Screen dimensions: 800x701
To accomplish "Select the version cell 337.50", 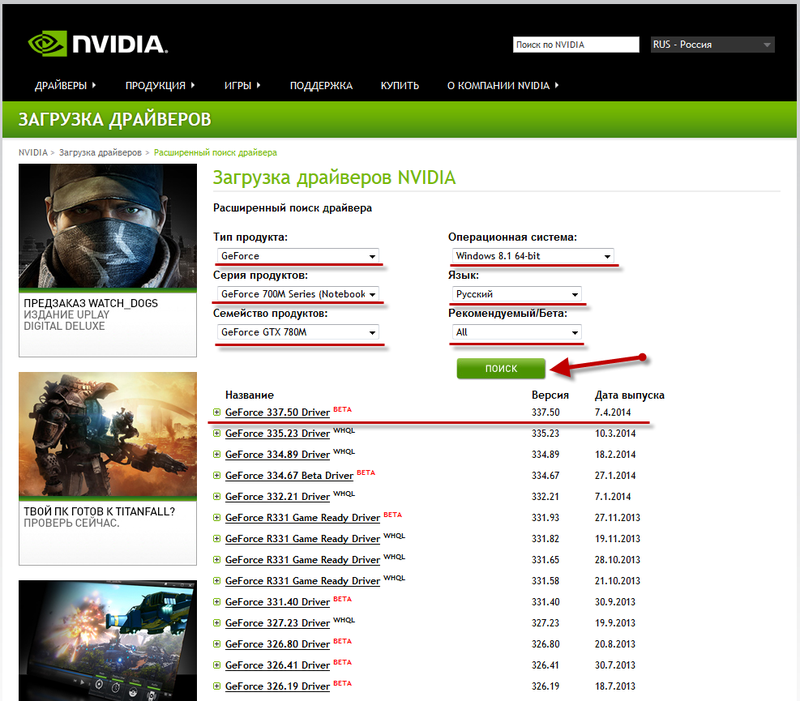I will pyautogui.click(x=545, y=412).
